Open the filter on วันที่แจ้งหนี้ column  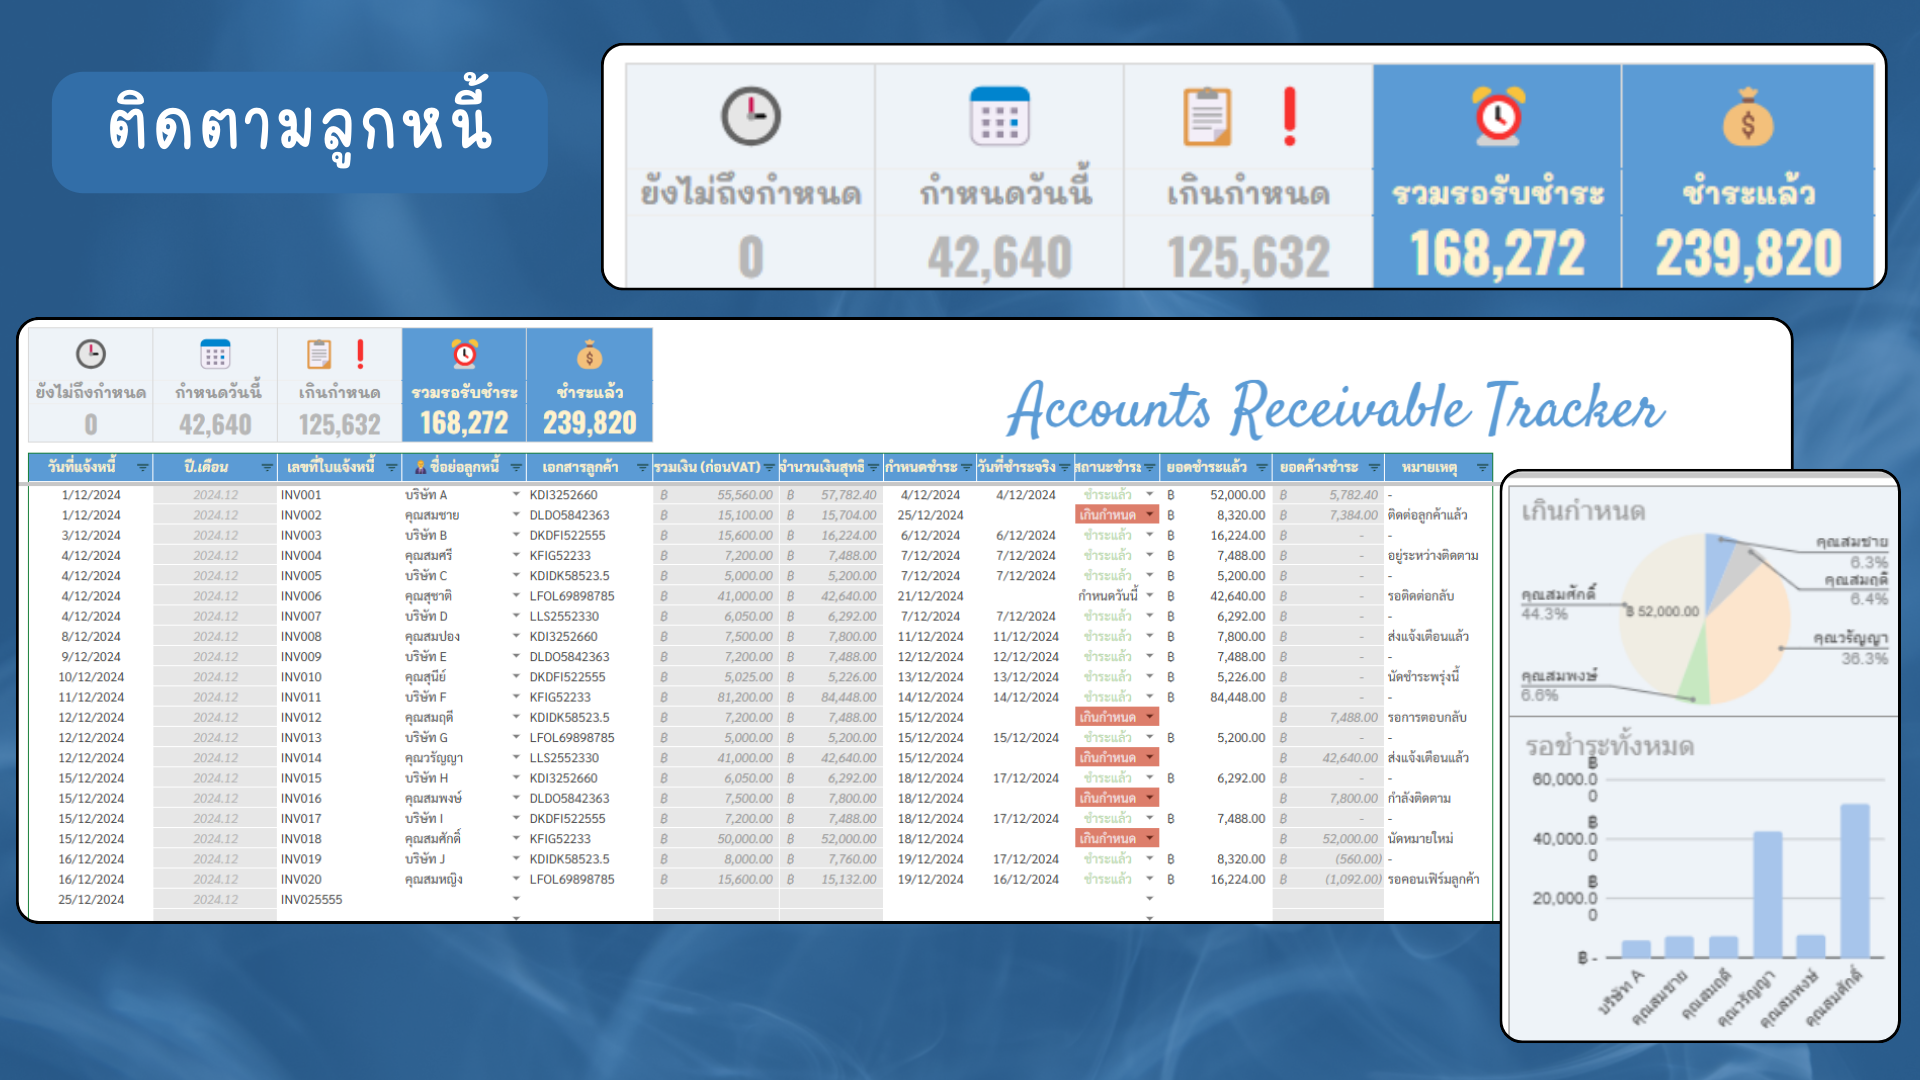point(142,468)
